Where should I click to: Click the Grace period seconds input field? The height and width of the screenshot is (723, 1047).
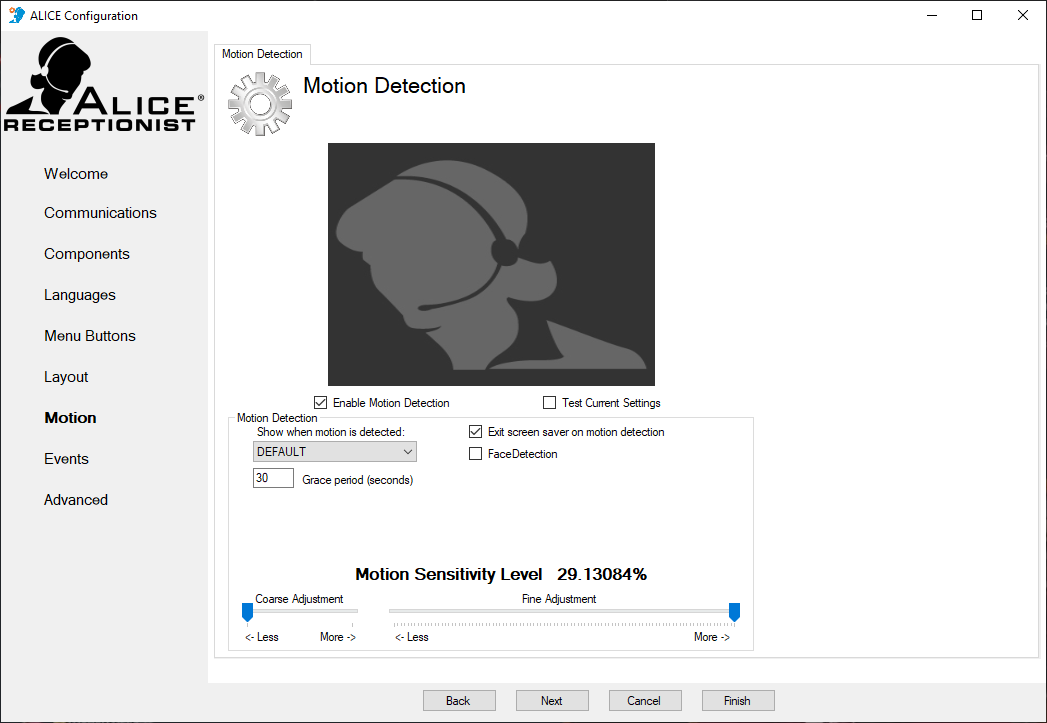[x=272, y=477]
